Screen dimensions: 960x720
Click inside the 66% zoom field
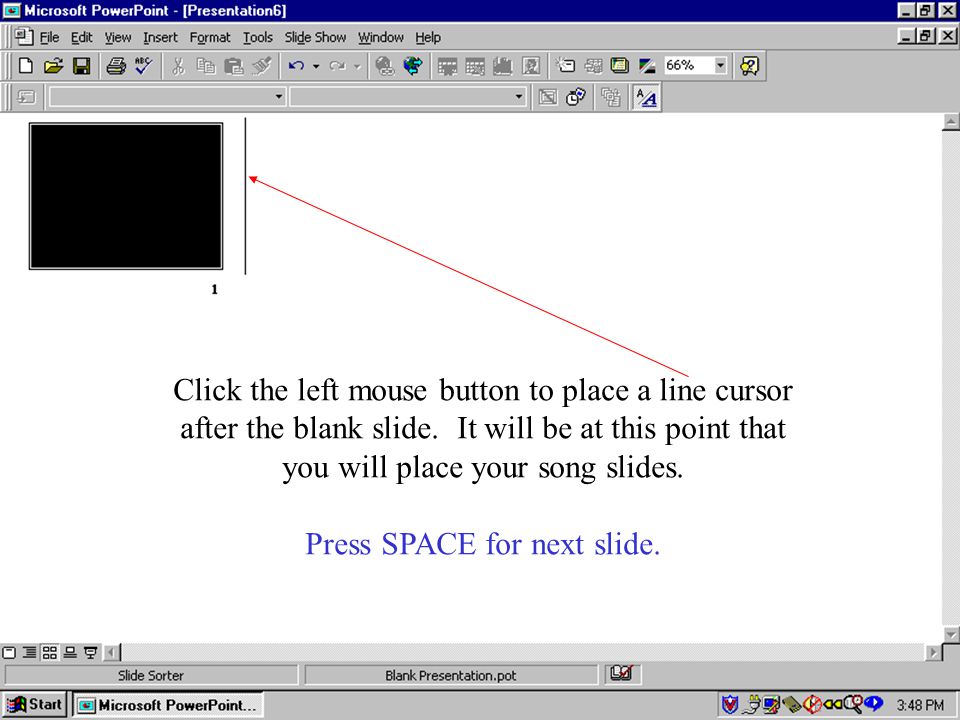[x=688, y=66]
